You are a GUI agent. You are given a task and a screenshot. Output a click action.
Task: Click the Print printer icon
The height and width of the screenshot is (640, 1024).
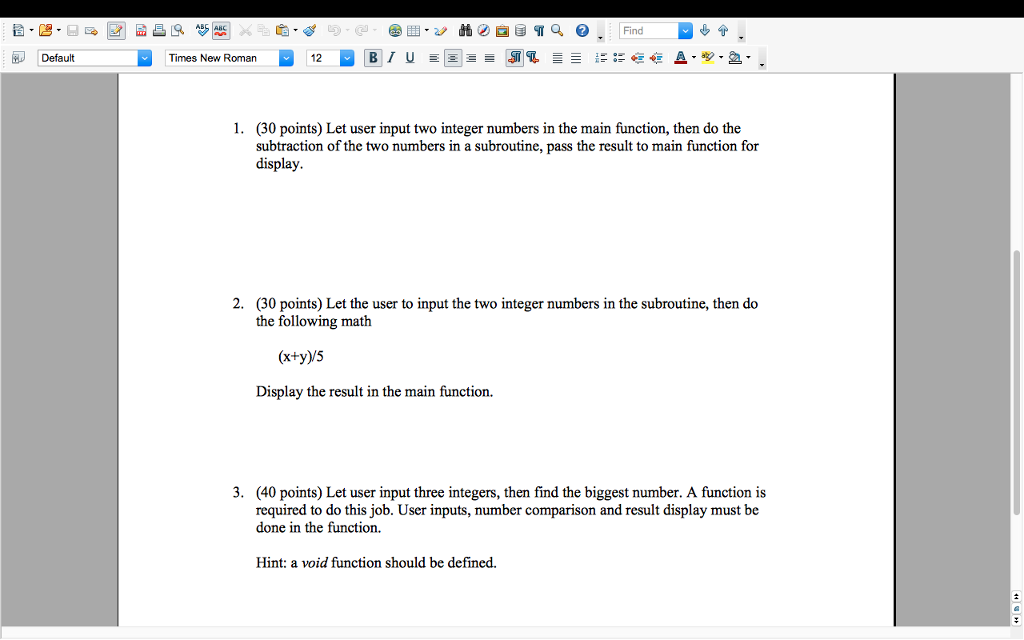[159, 31]
